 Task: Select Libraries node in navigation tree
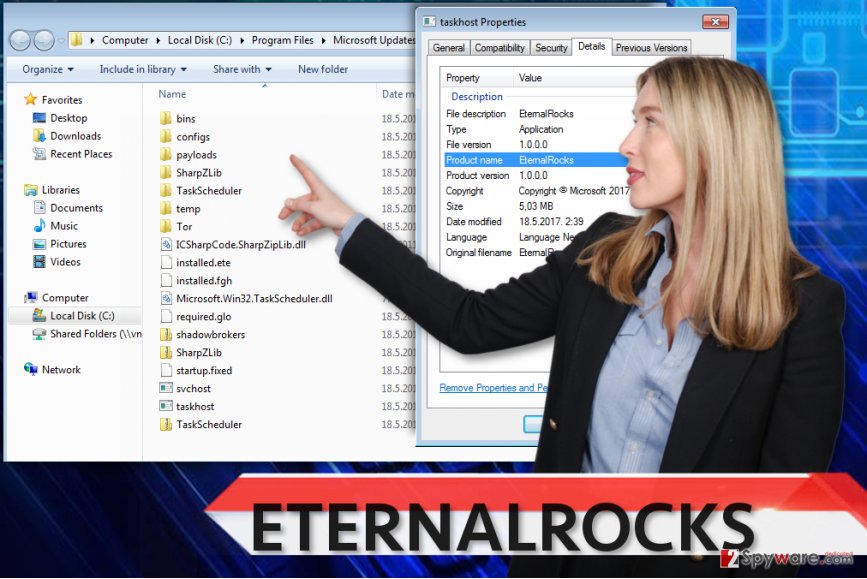52,190
